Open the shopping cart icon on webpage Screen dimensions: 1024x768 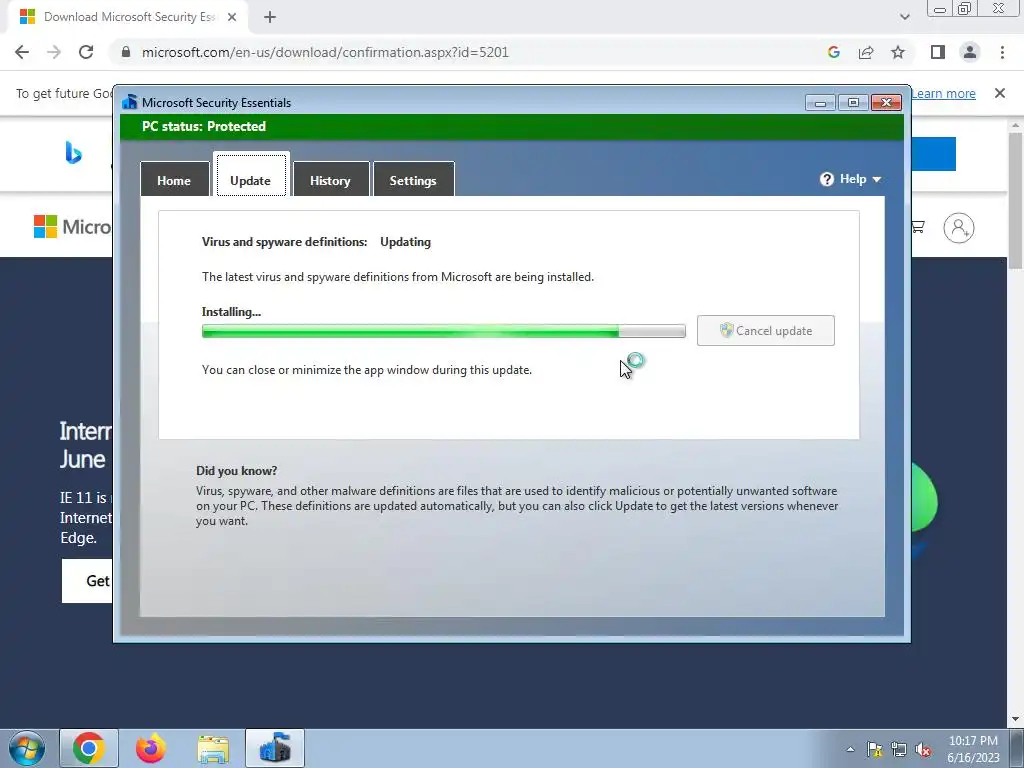(x=918, y=227)
